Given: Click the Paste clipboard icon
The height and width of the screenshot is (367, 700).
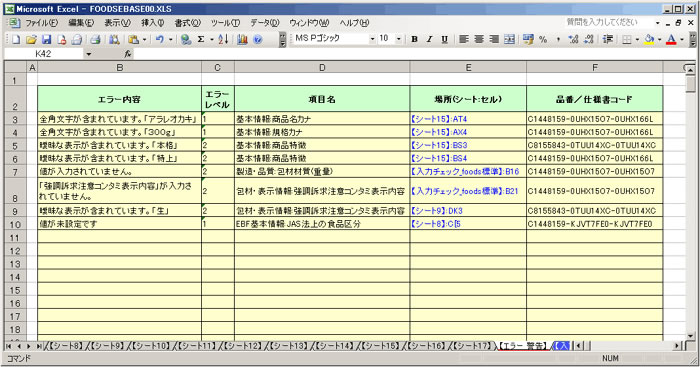Looking at the screenshot, I should coord(133,40).
